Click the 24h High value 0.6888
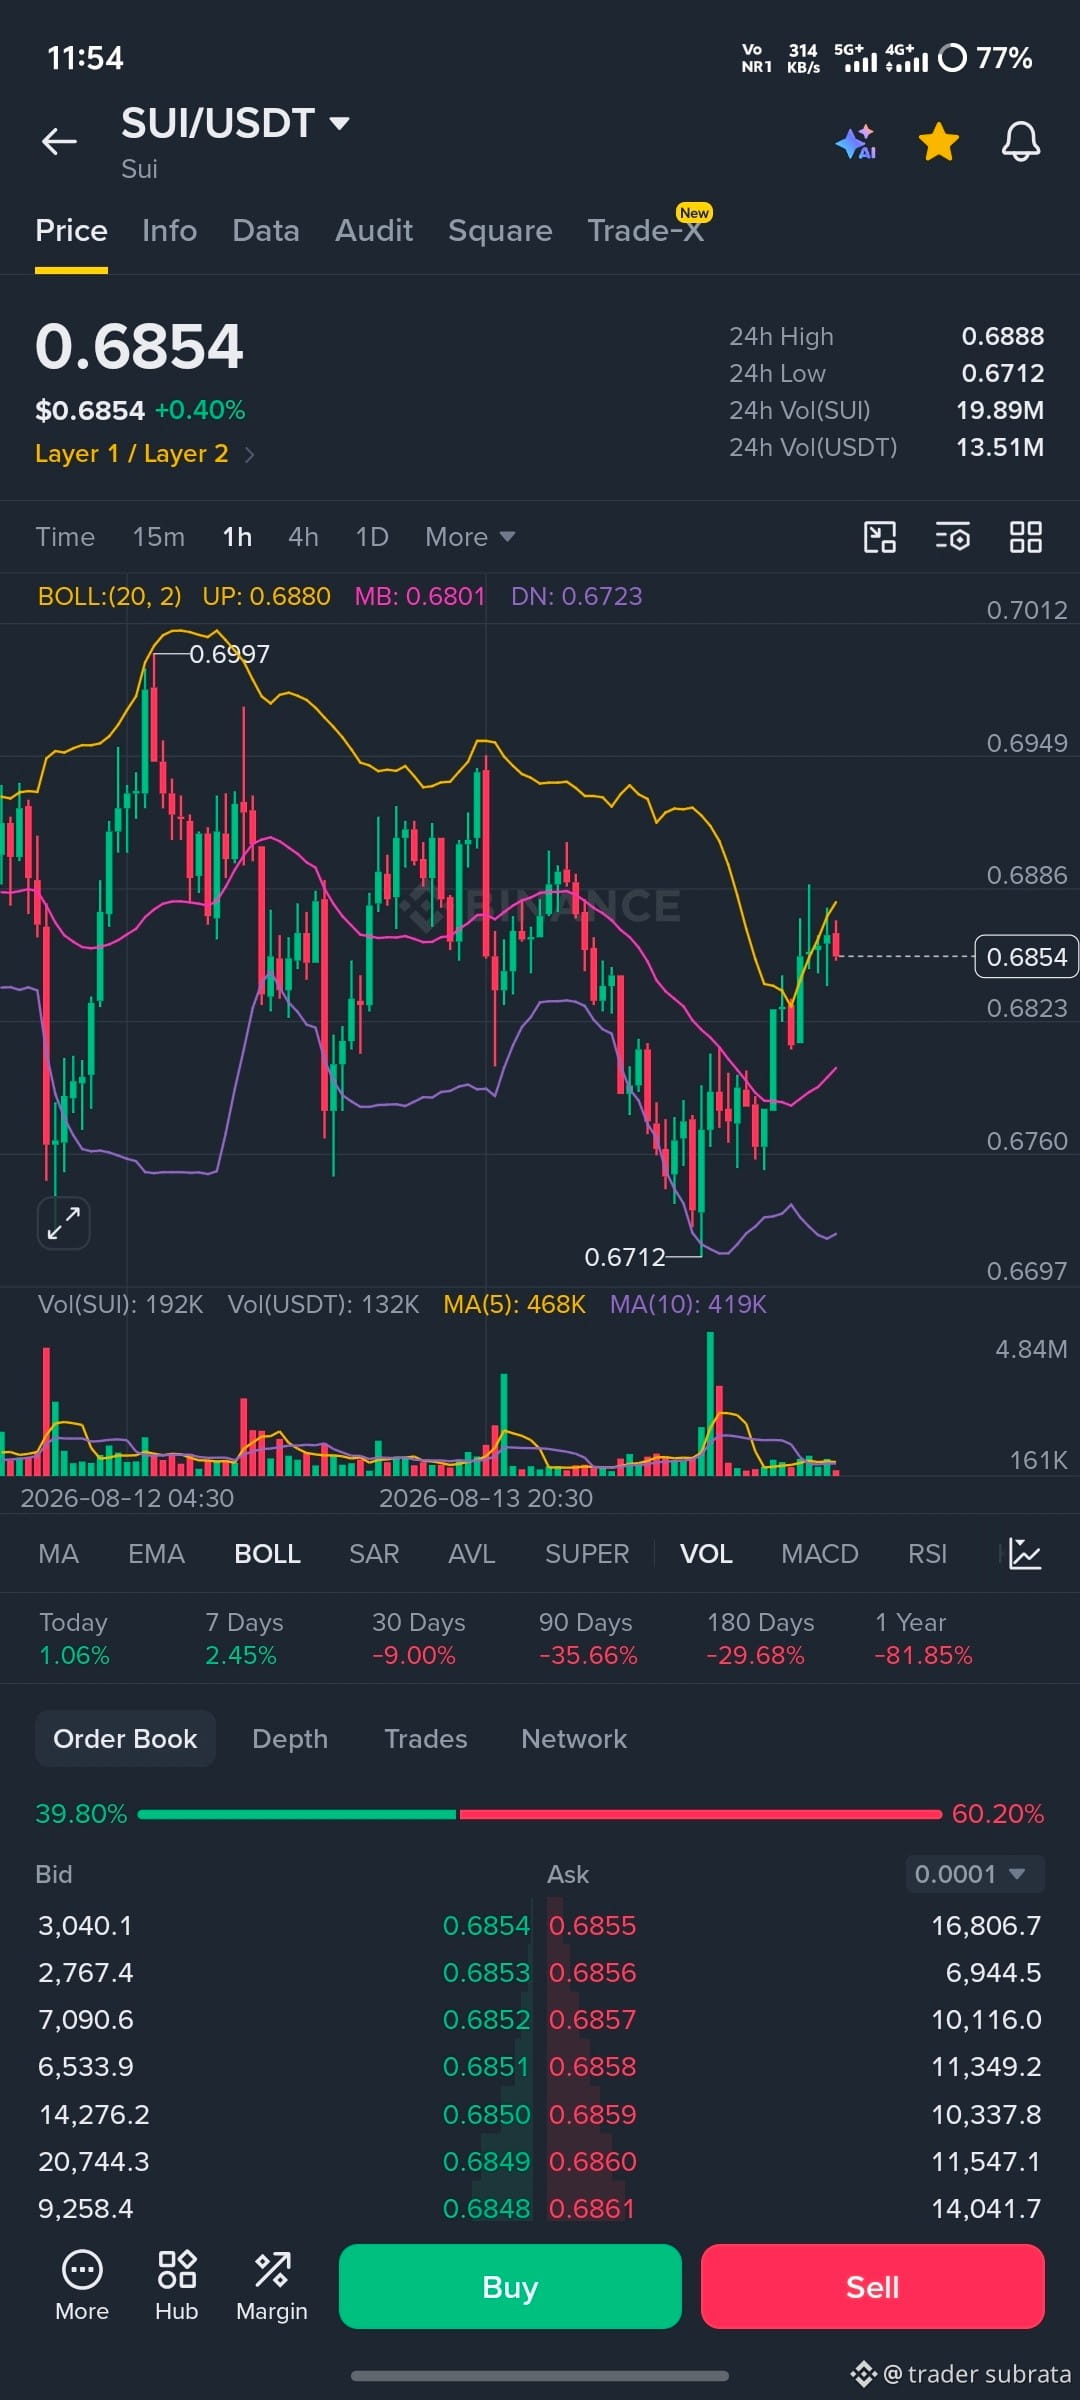This screenshot has width=1080, height=2400. [1003, 337]
